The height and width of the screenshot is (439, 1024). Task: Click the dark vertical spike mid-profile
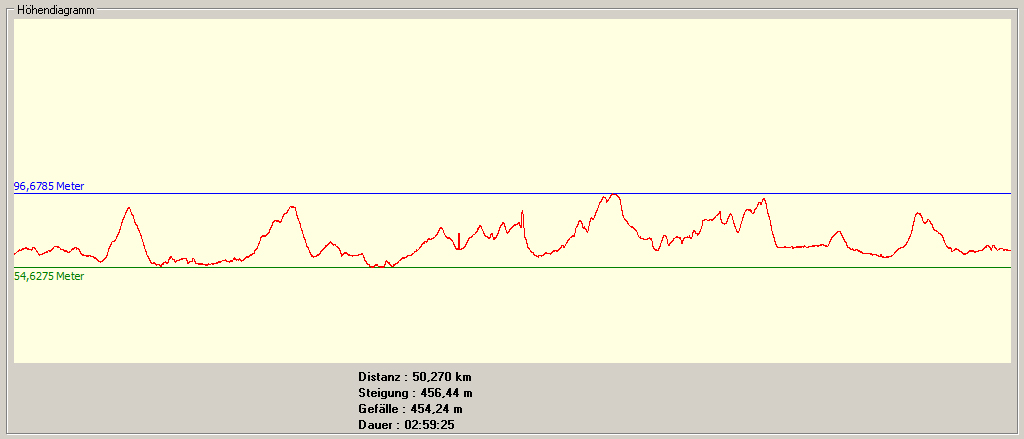coord(523,219)
